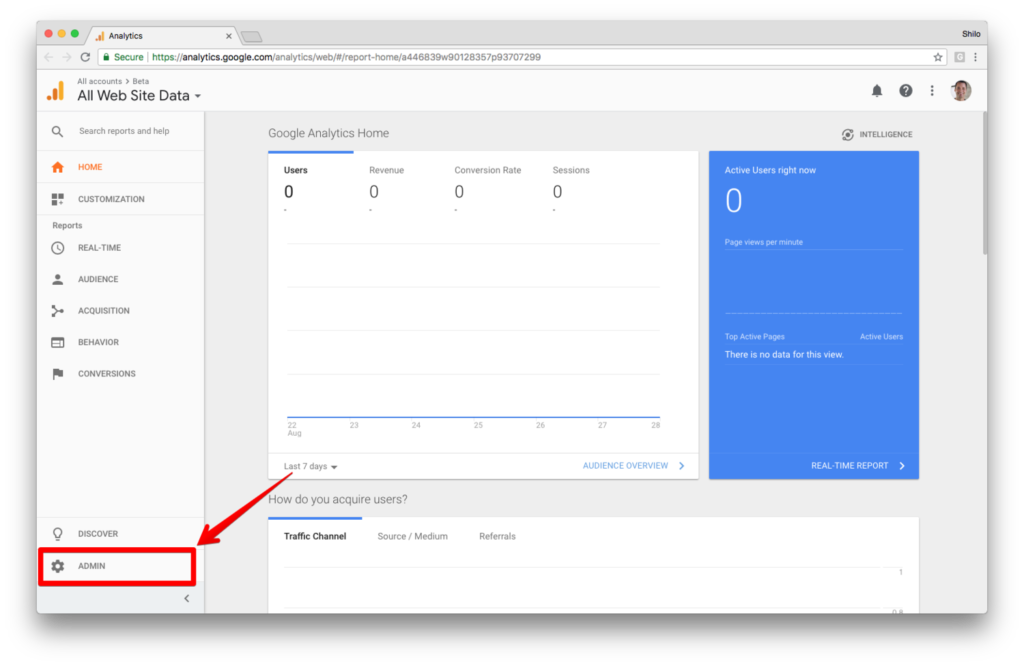The image size is (1024, 666).
Task: Open the Audience Overview link
Action: (633, 466)
